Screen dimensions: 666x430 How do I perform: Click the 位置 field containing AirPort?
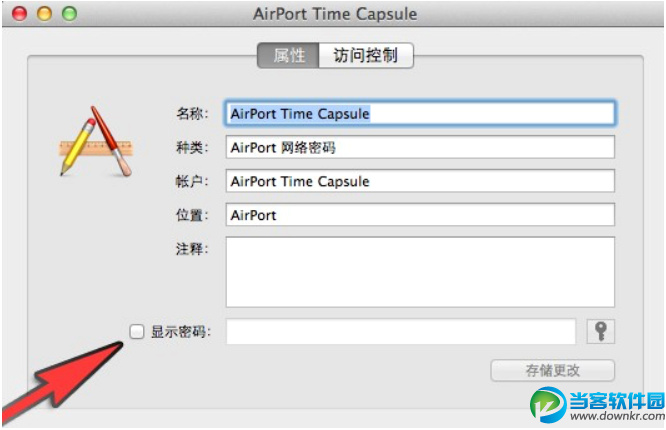click(x=420, y=215)
